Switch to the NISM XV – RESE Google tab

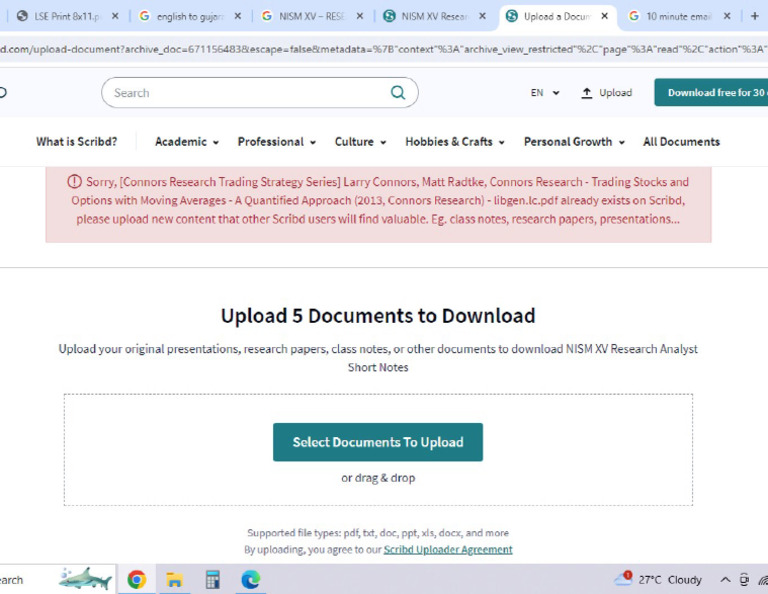click(311, 16)
